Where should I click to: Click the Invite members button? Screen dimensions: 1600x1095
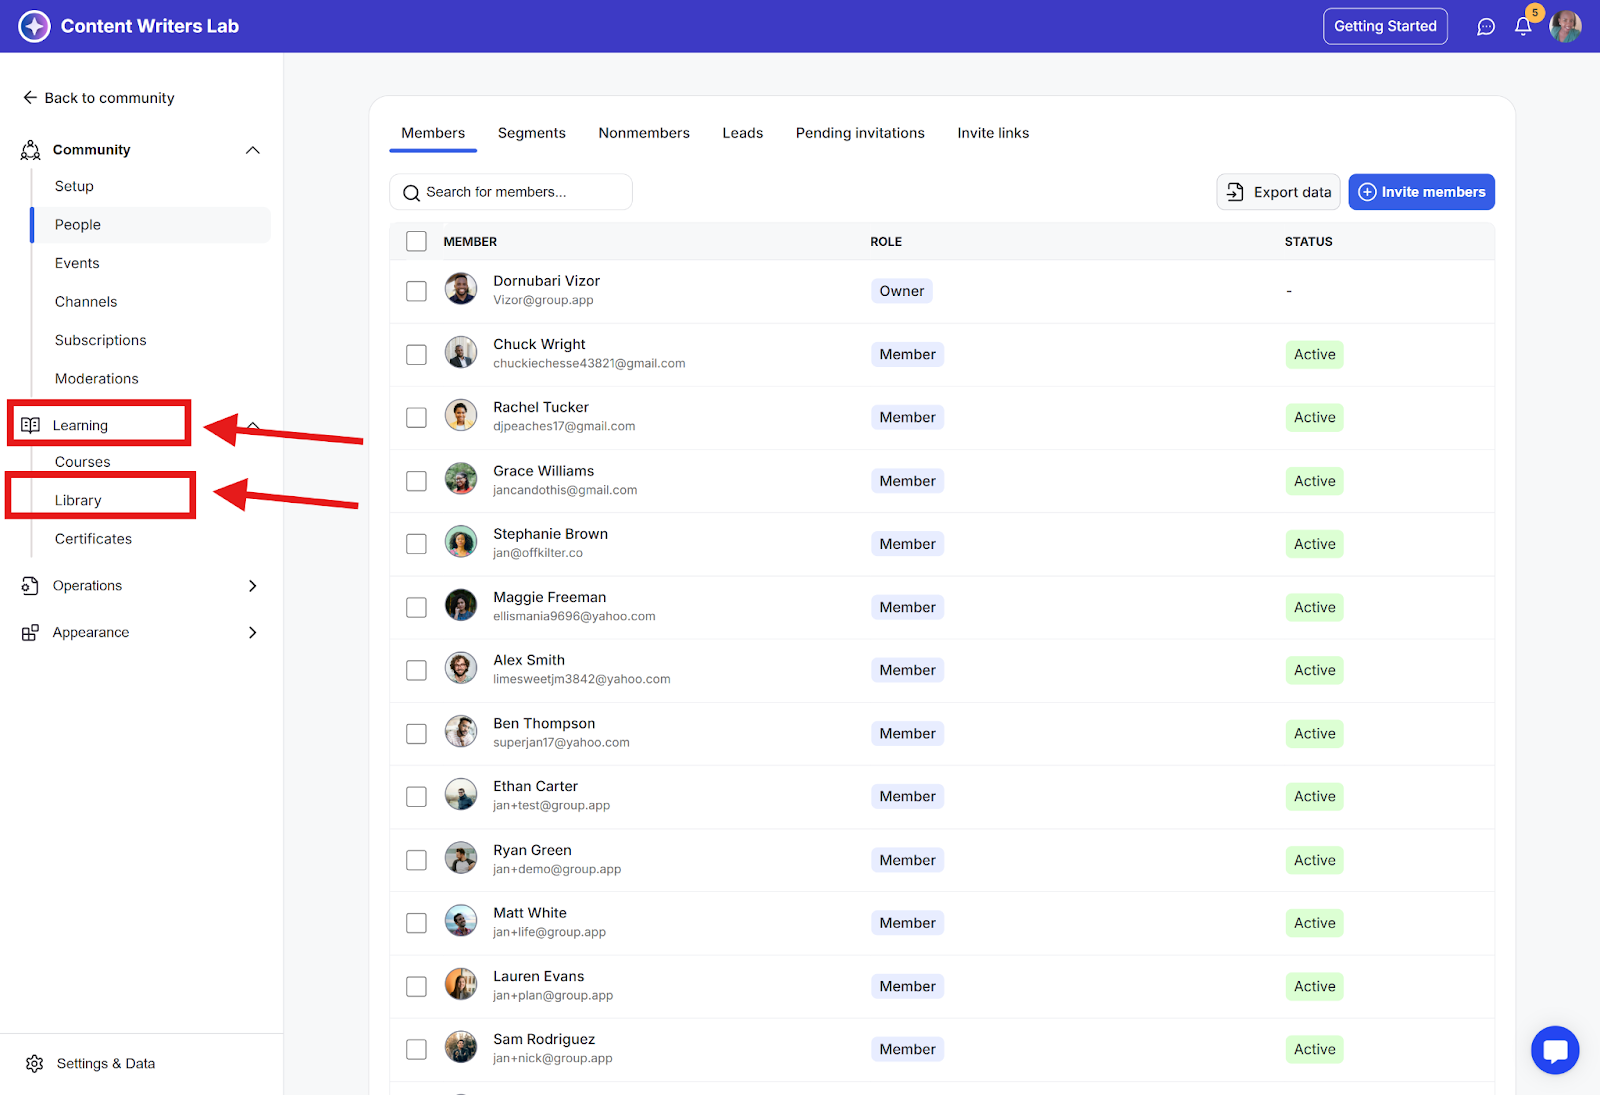(x=1421, y=192)
